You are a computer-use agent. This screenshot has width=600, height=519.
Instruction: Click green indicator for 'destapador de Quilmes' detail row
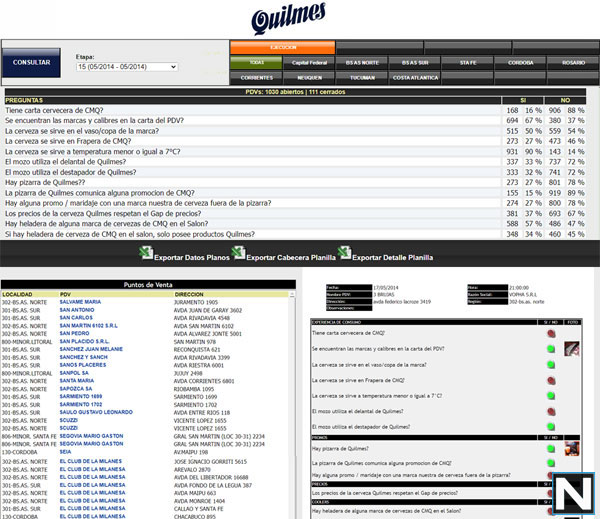click(x=551, y=426)
